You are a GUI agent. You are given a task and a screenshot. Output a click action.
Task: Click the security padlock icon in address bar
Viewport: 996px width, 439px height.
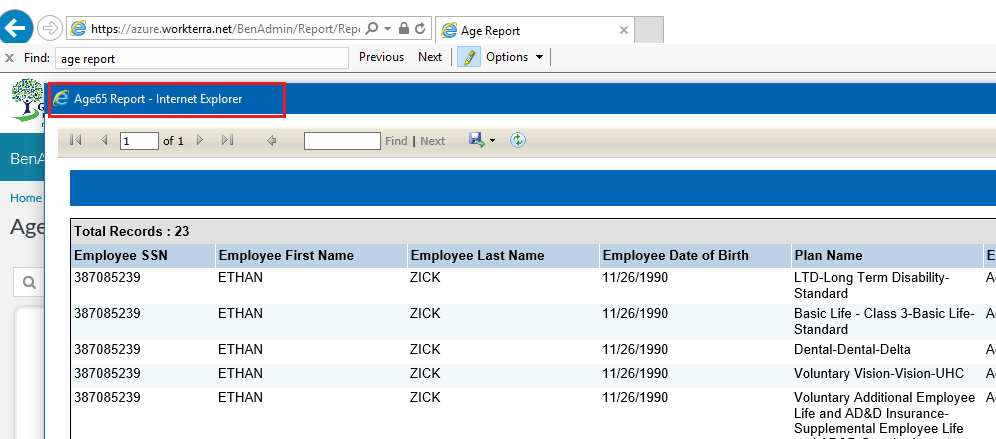pos(402,30)
